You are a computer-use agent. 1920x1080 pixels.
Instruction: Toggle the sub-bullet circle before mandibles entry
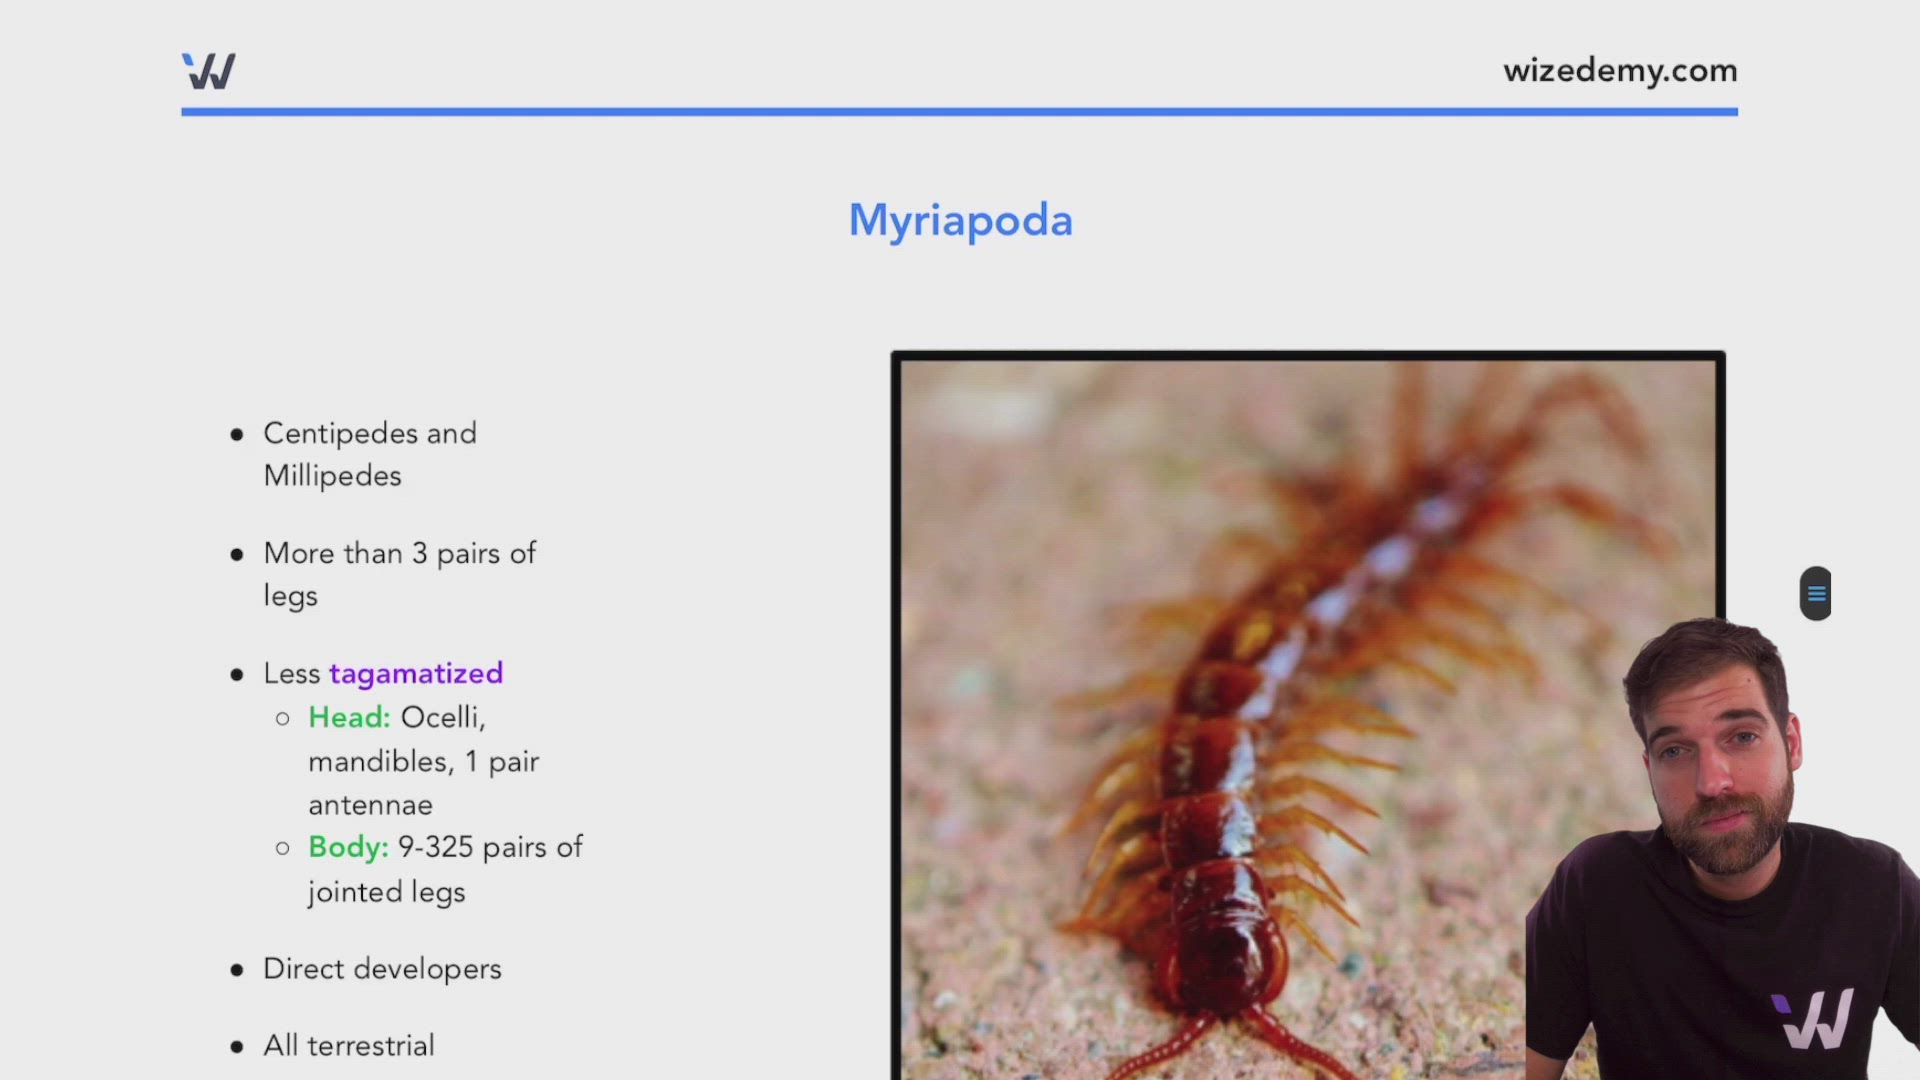click(283, 718)
